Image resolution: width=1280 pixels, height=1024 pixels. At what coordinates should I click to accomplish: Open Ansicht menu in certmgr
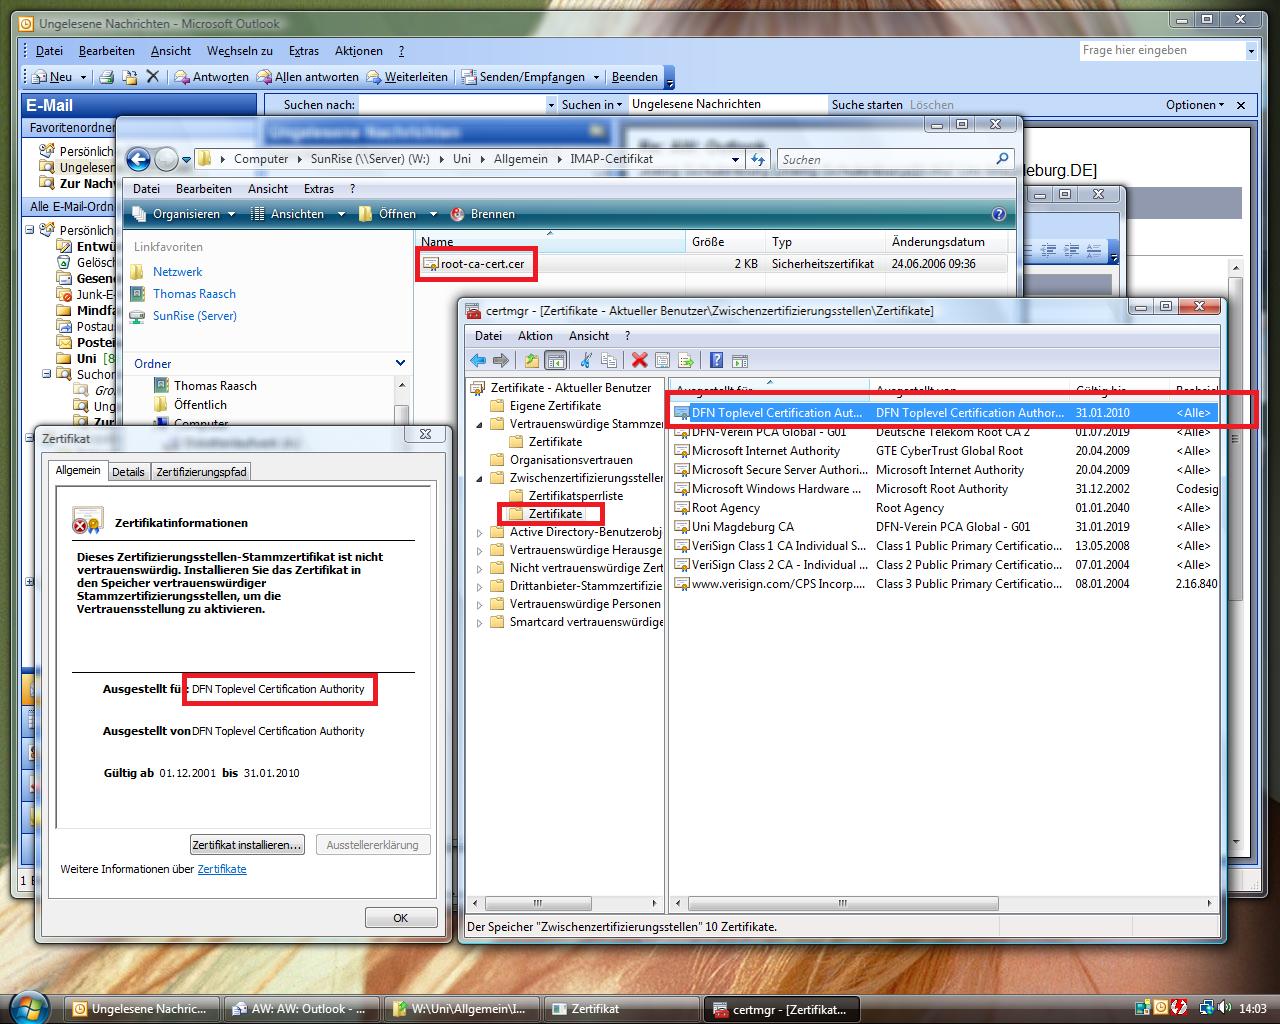pos(589,336)
